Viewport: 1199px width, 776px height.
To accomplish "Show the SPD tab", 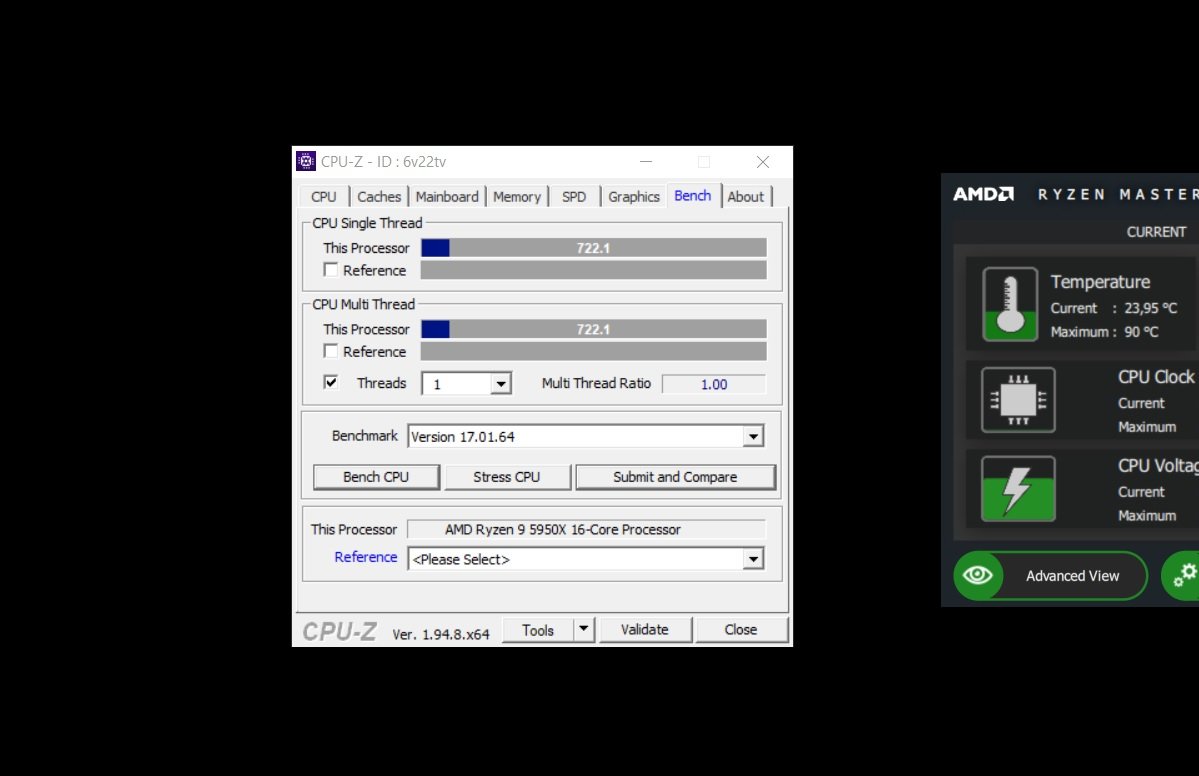I will pyautogui.click(x=574, y=196).
